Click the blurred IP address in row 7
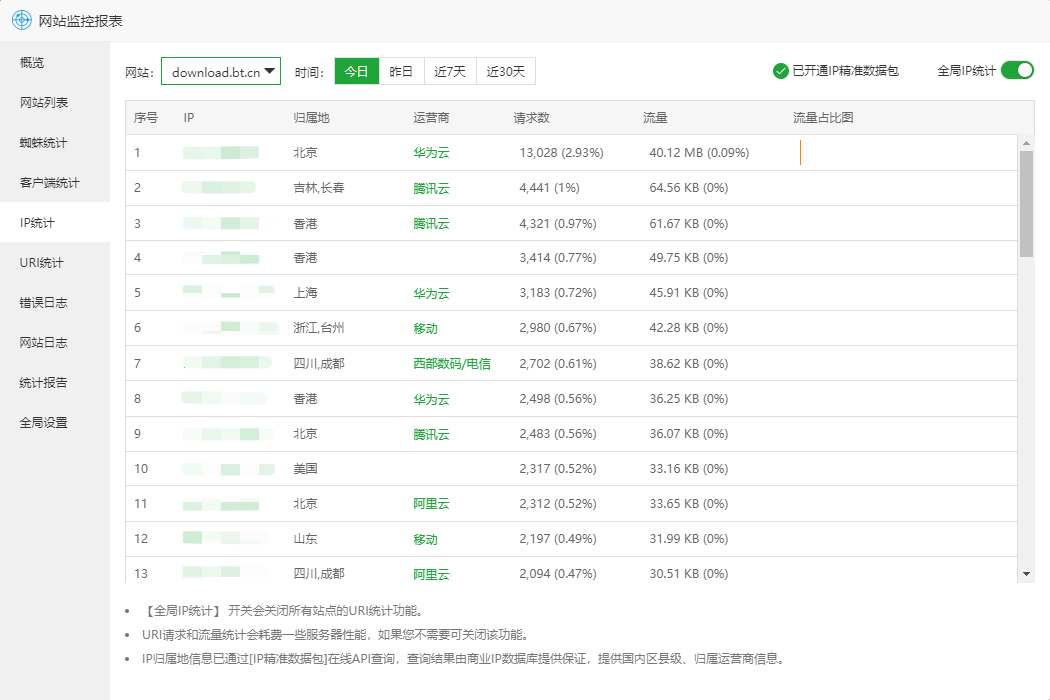 (x=228, y=363)
